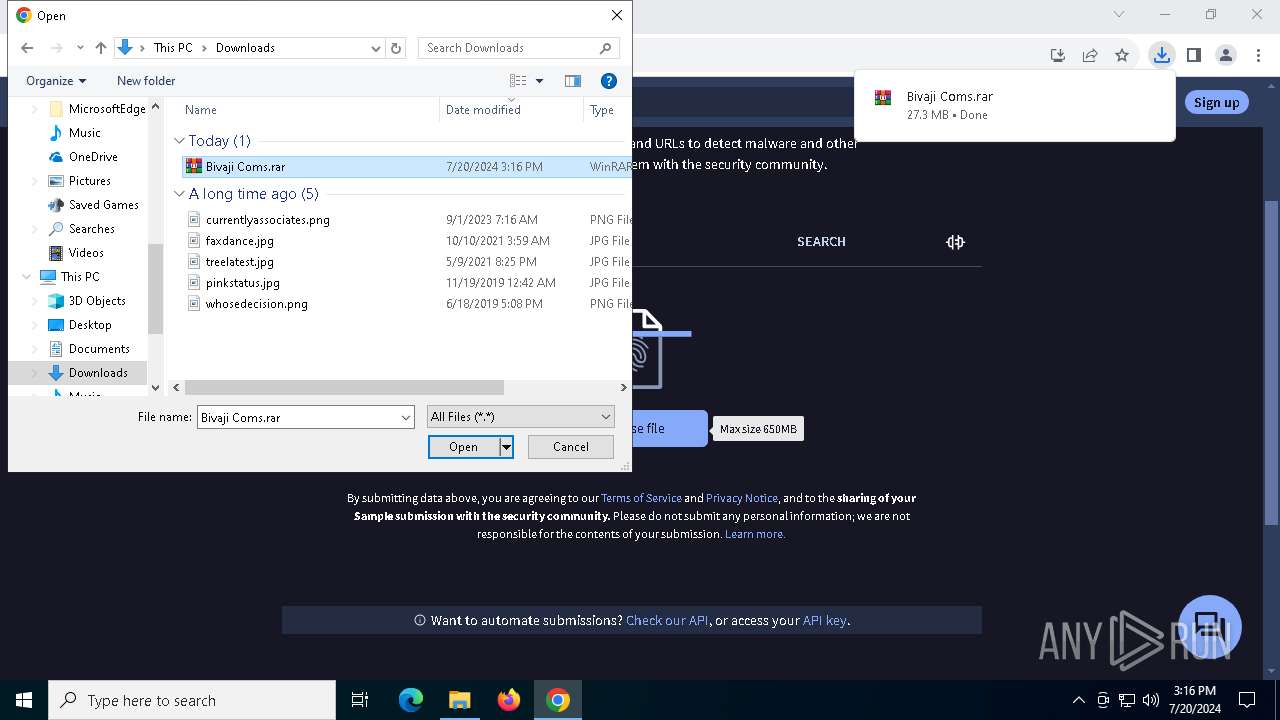Select pinkstatus.jpg in file list
The image size is (1280, 720).
click(x=242, y=283)
